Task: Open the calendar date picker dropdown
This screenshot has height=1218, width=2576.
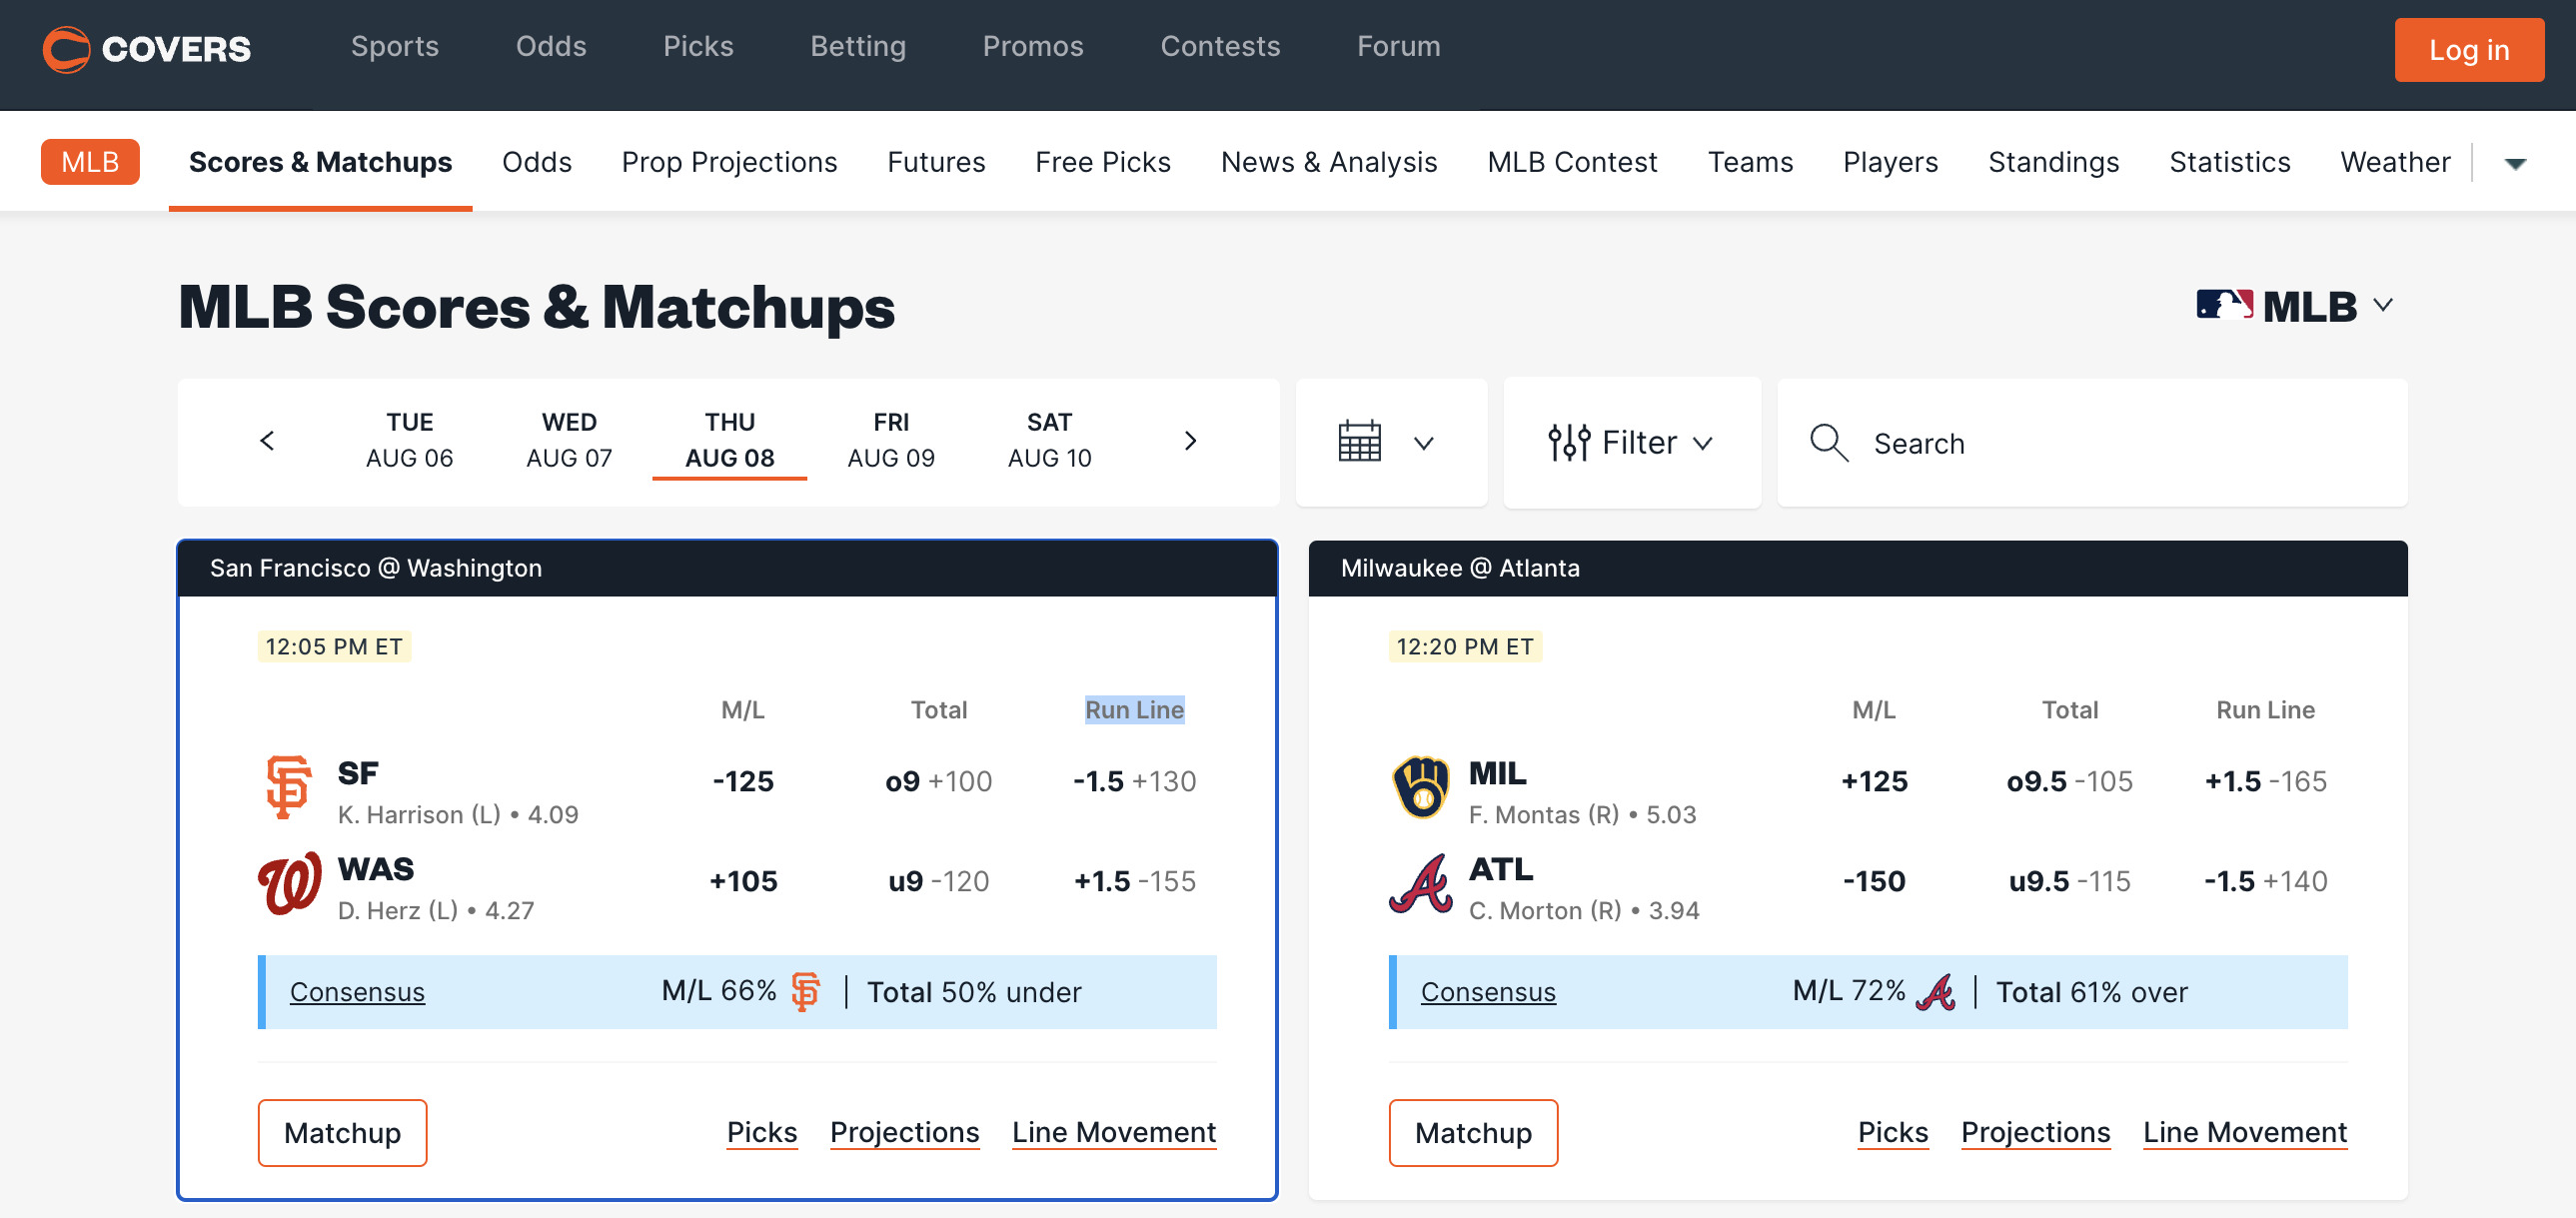Action: point(1389,442)
